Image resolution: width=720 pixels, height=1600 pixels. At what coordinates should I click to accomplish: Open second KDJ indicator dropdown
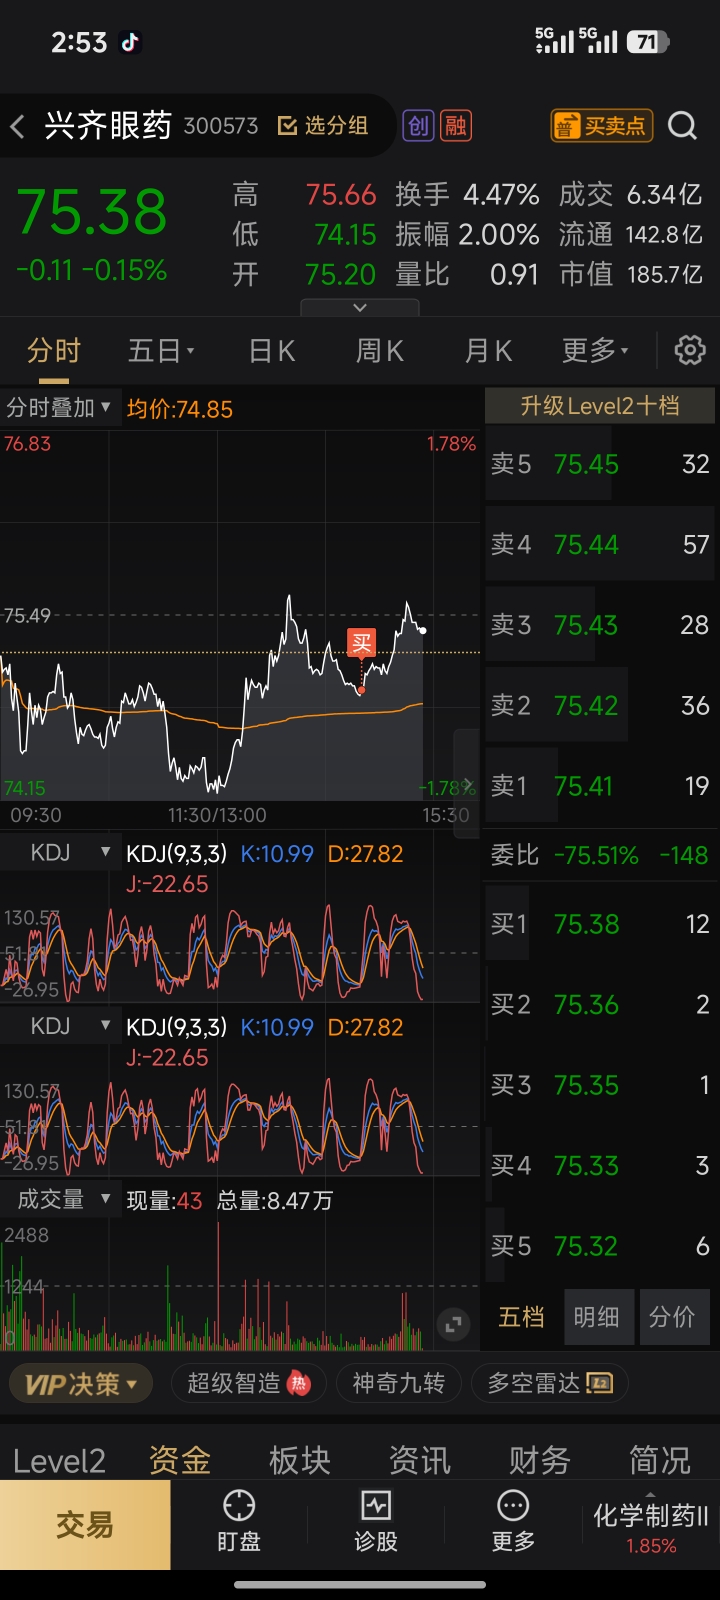click(58, 1026)
